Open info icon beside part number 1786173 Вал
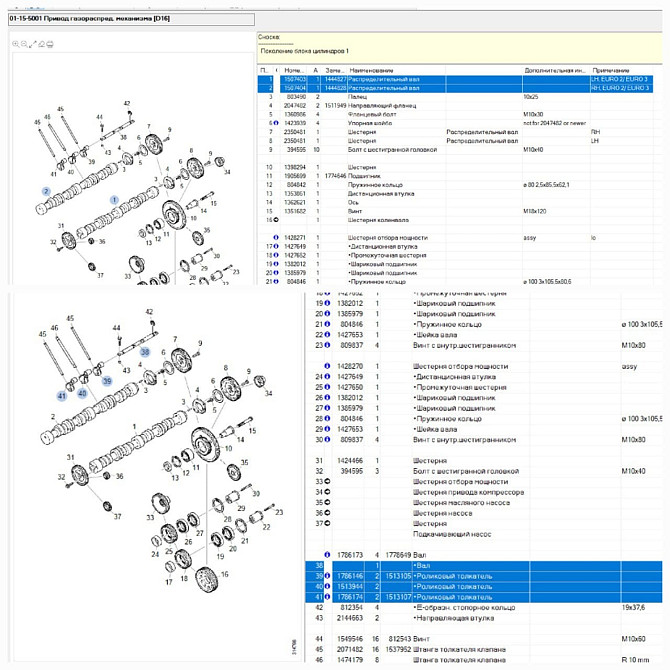Viewport: 670px width, 670px height. tap(327, 555)
